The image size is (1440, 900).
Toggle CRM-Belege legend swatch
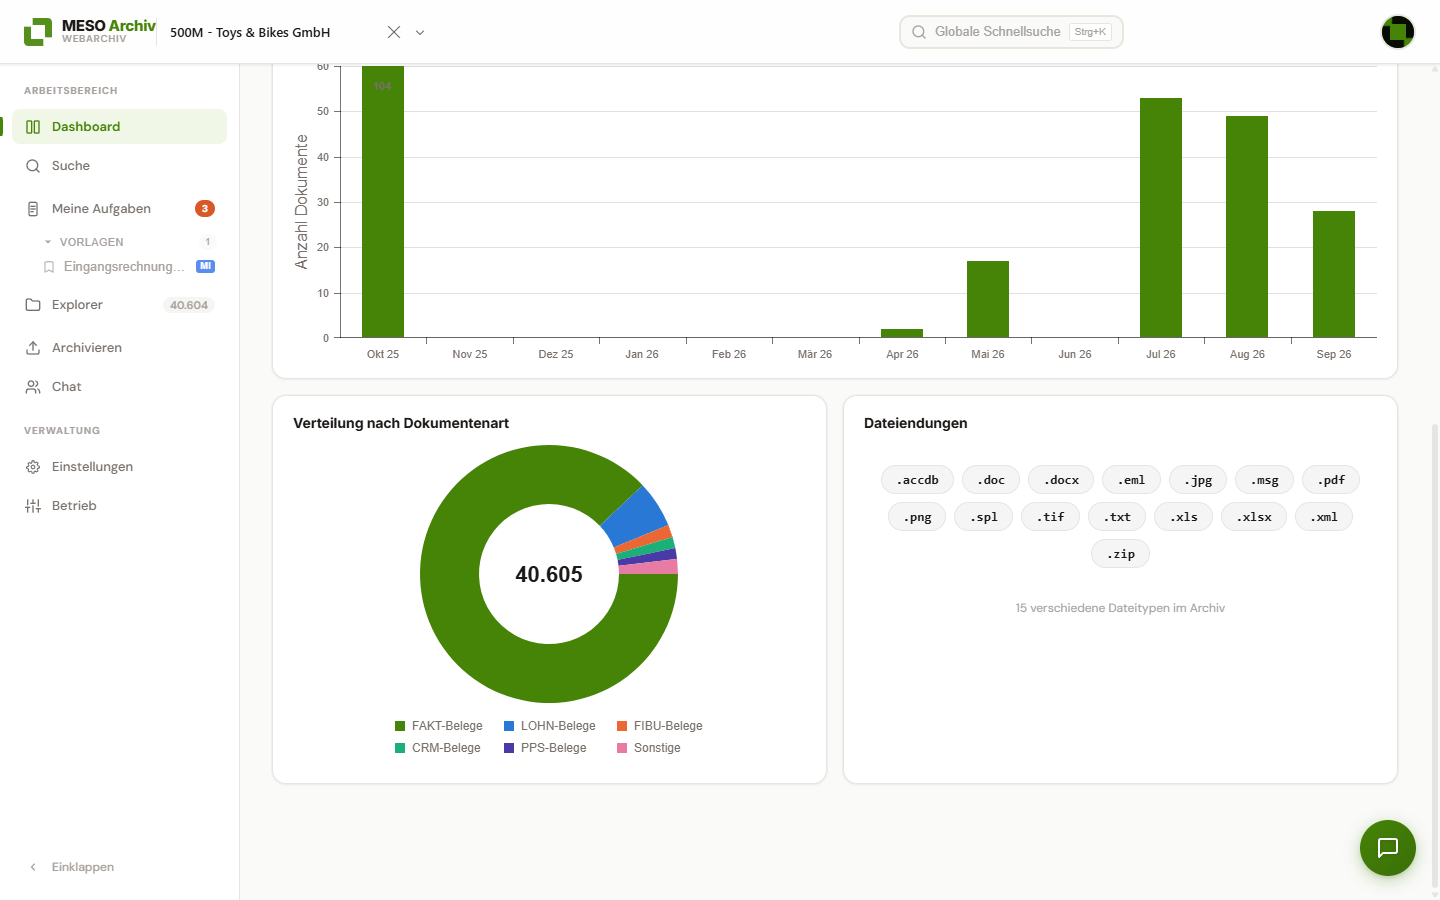(x=400, y=748)
